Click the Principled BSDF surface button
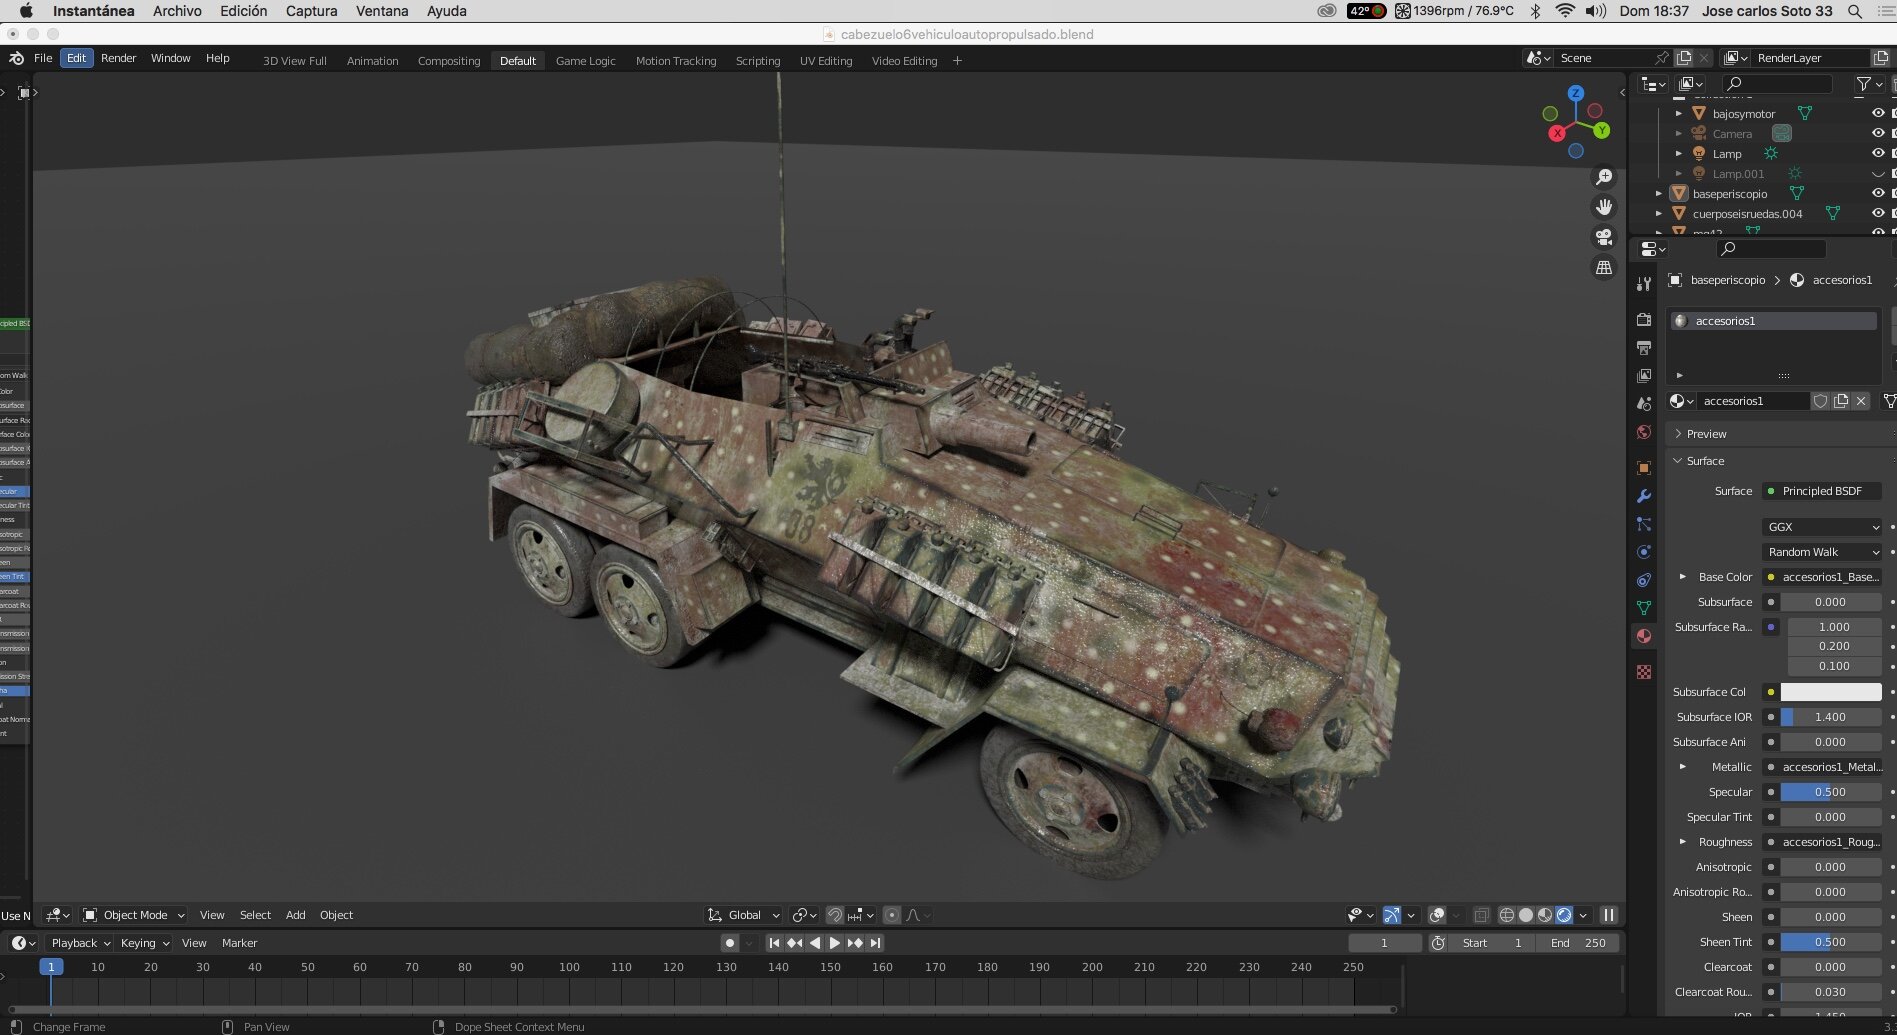Image resolution: width=1897 pixels, height=1035 pixels. tap(1822, 491)
